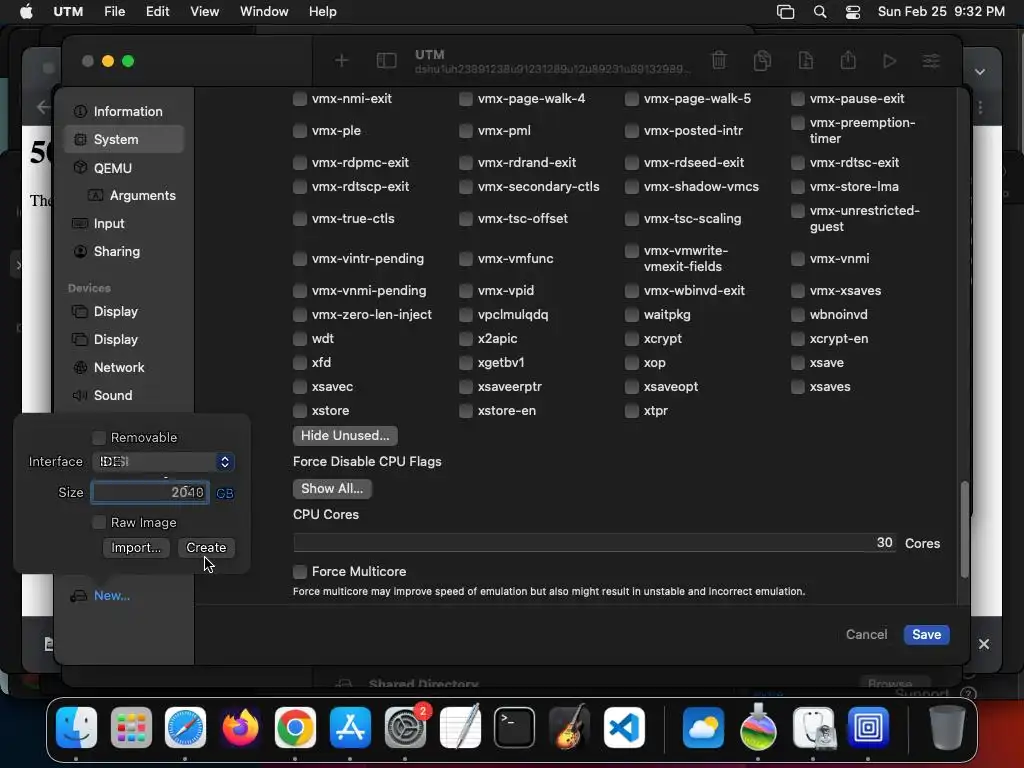The height and width of the screenshot is (768, 1024).
Task: Open the UTM application menu
Action: tap(68, 12)
